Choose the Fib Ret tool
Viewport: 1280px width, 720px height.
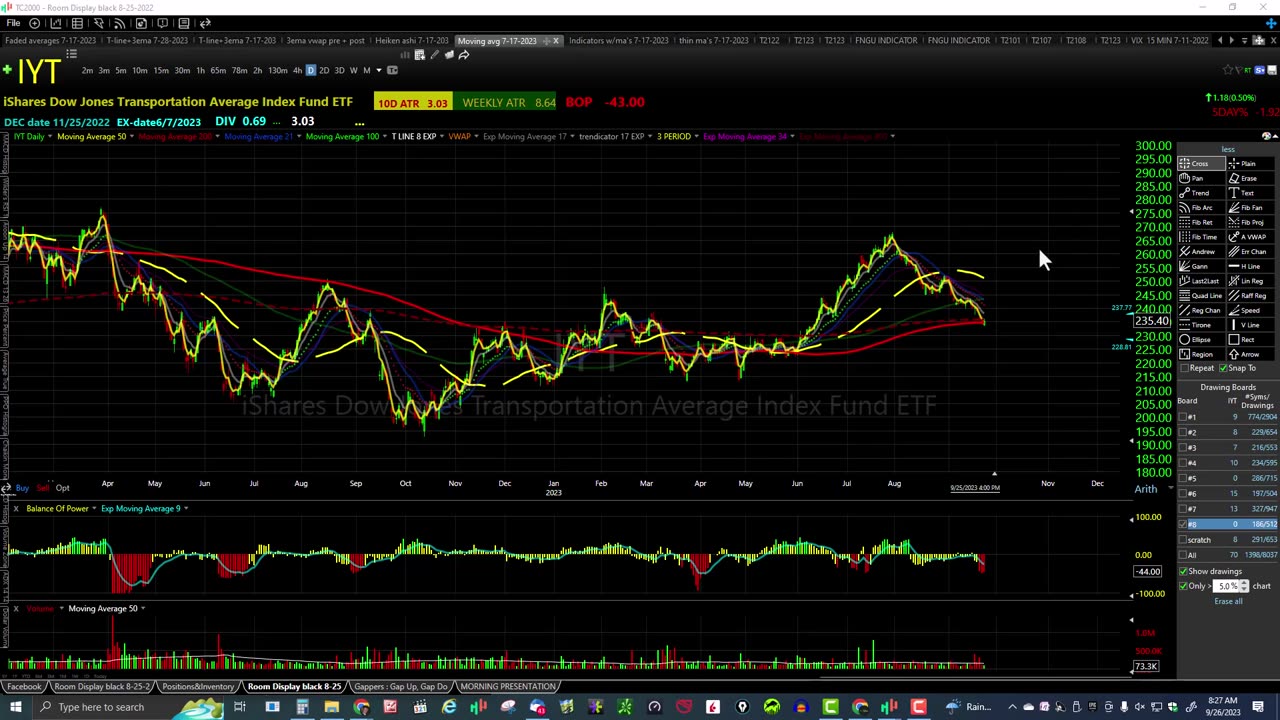coord(1202,222)
